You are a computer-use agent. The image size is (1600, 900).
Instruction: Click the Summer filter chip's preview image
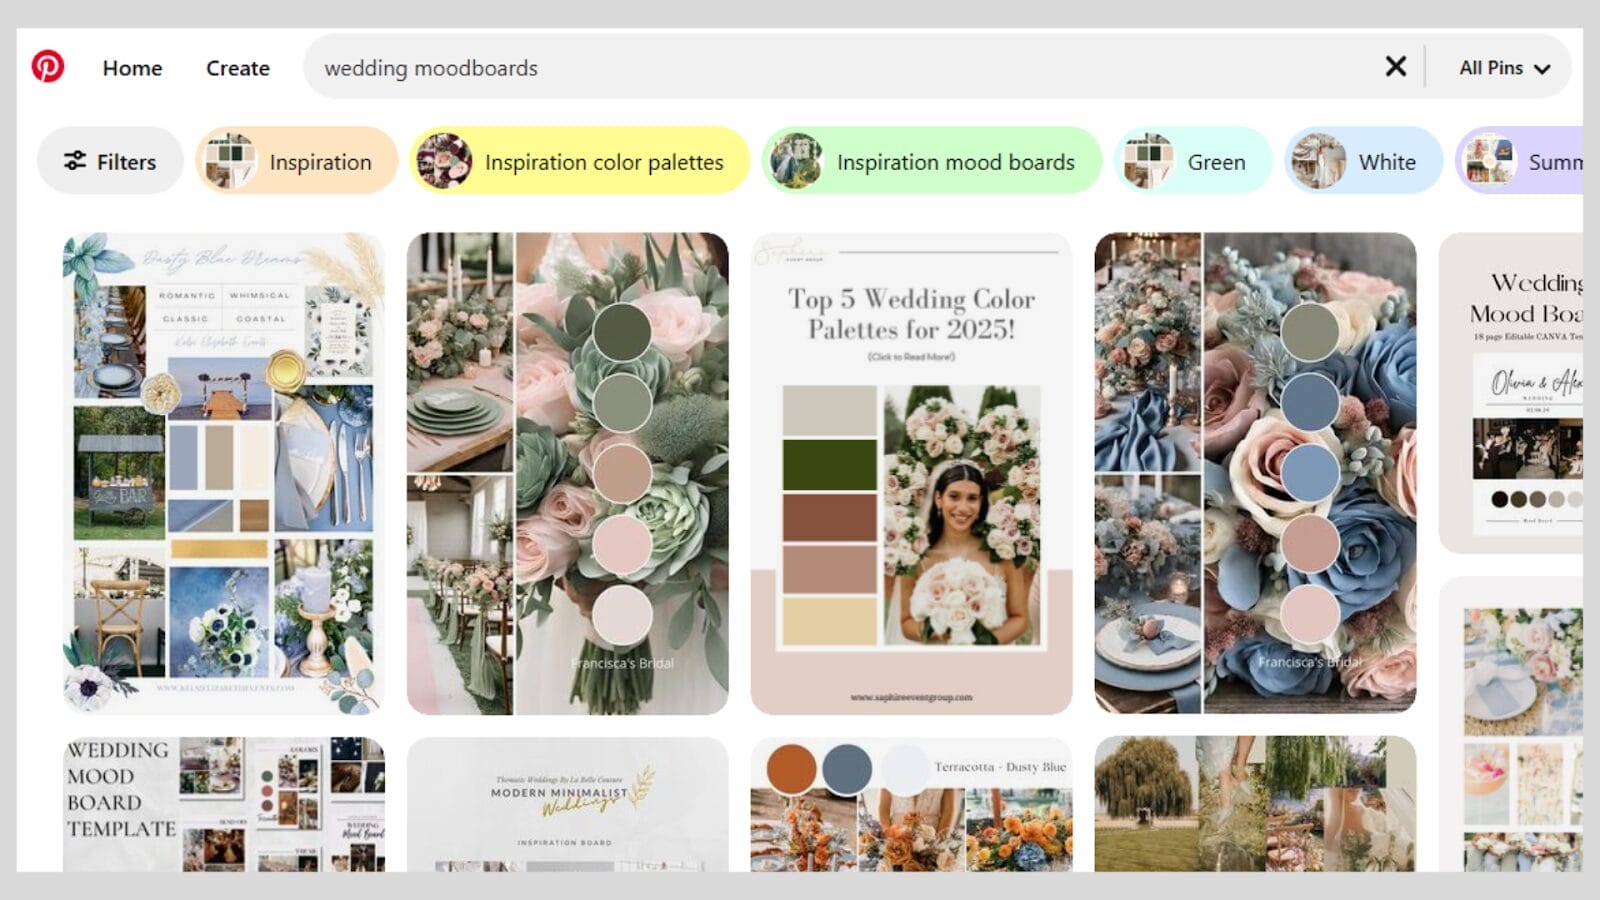(x=1487, y=160)
